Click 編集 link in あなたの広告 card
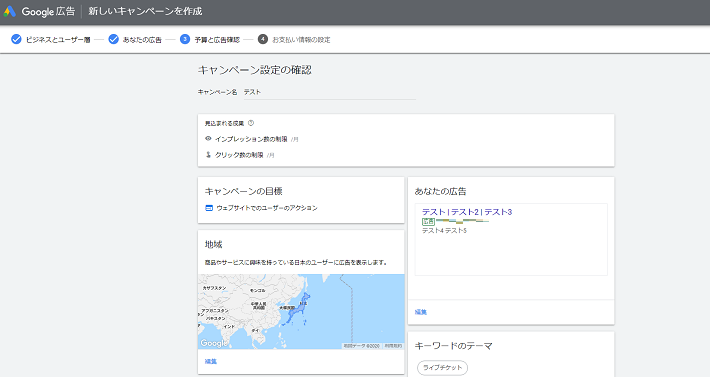 coord(421,312)
